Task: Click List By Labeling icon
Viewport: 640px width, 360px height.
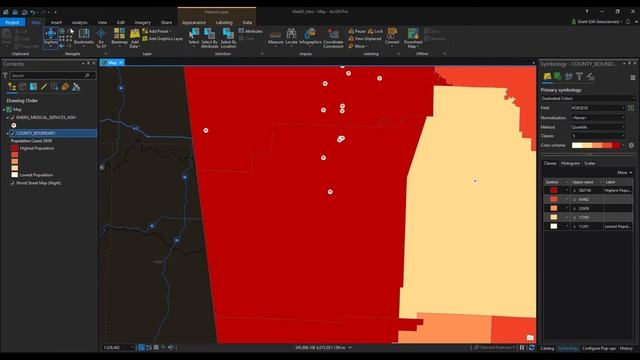Action: click(65, 87)
